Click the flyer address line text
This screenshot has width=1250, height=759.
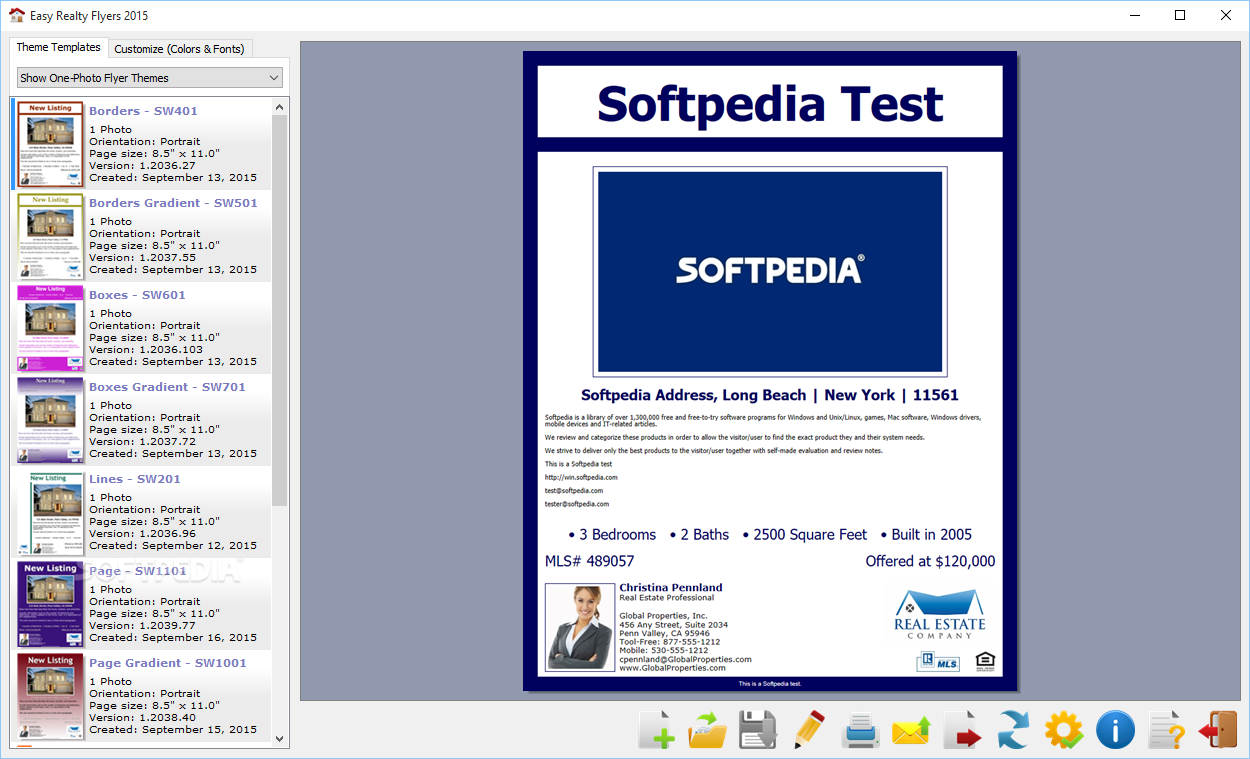point(770,395)
